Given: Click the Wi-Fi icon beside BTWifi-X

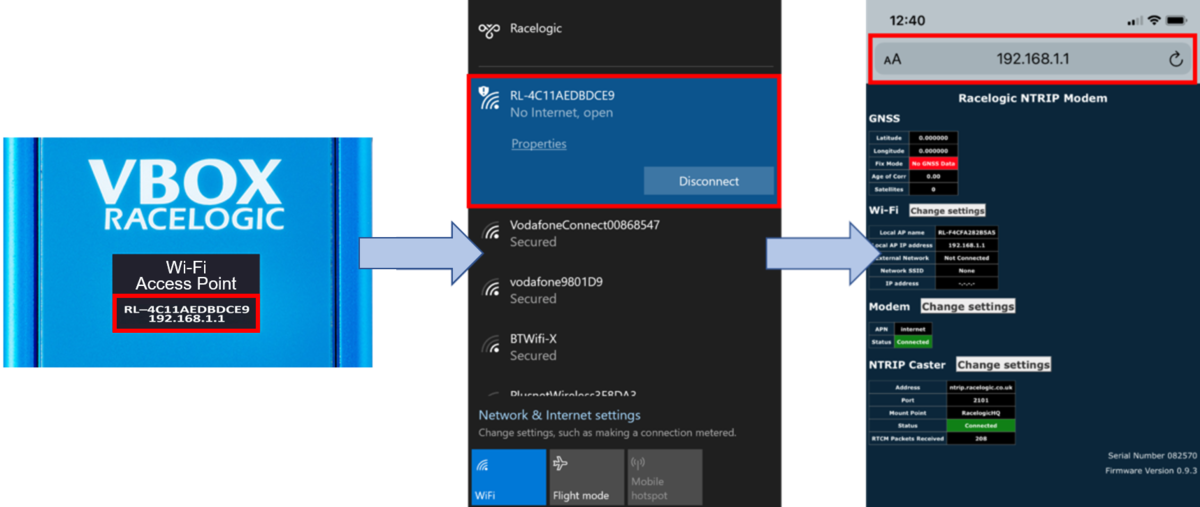Looking at the screenshot, I should click(490, 346).
